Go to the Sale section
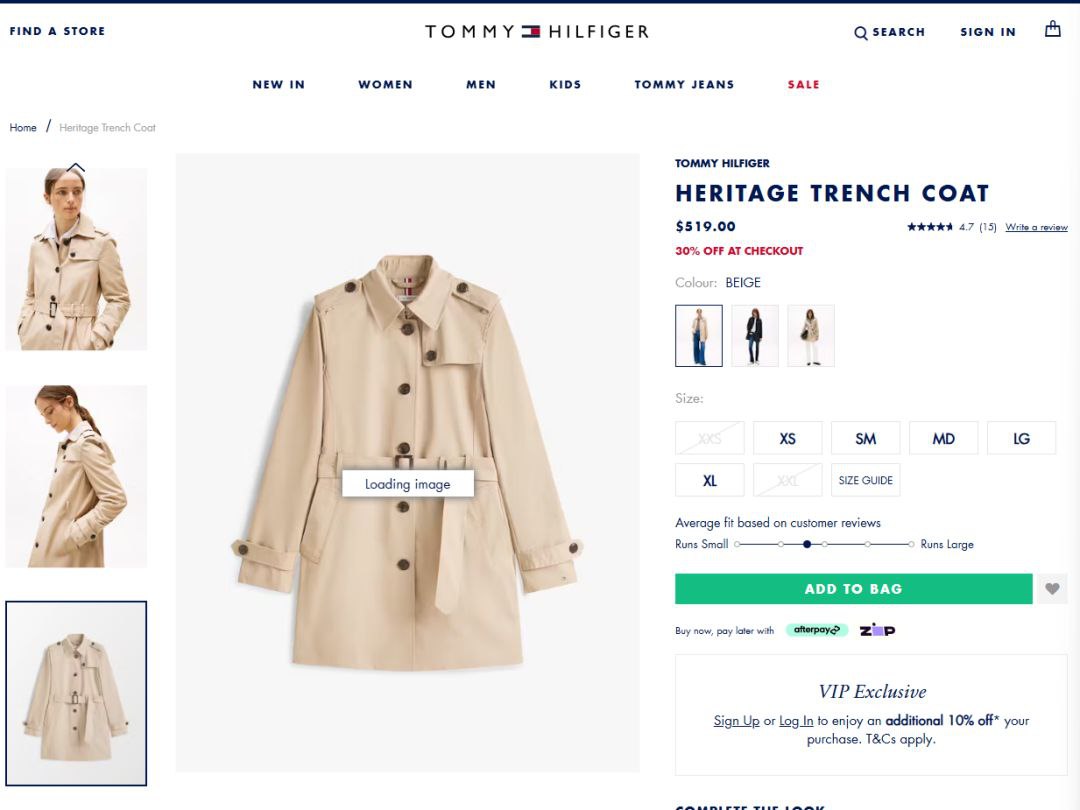The height and width of the screenshot is (810, 1080). tap(803, 85)
